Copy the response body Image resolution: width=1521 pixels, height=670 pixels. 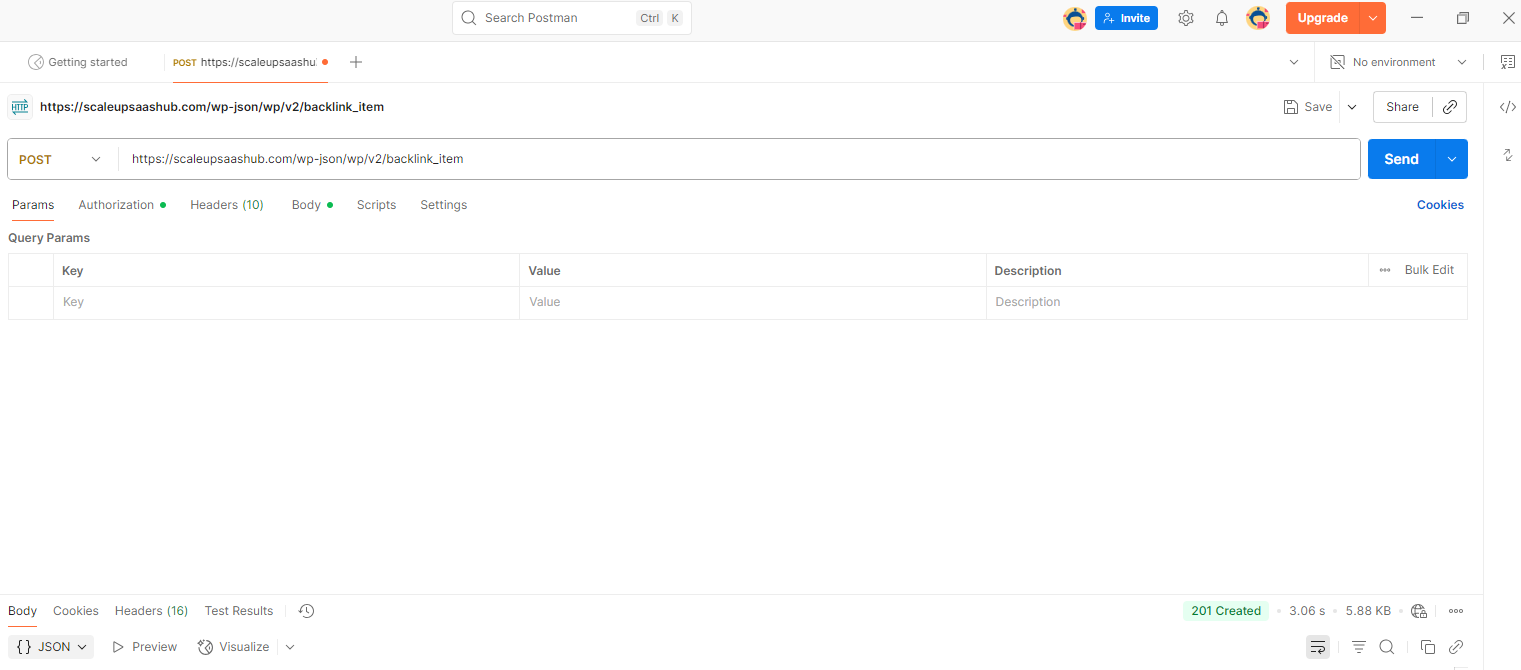click(1428, 647)
